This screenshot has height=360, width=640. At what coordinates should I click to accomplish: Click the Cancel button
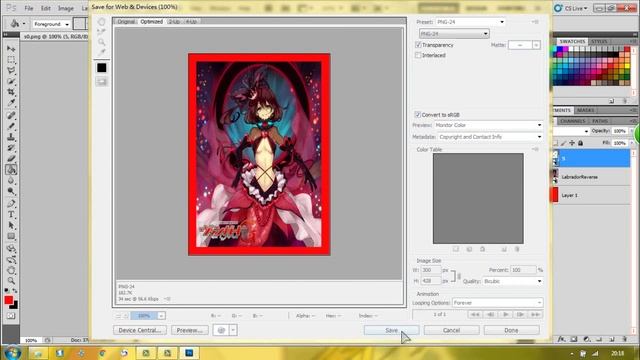[x=451, y=330]
